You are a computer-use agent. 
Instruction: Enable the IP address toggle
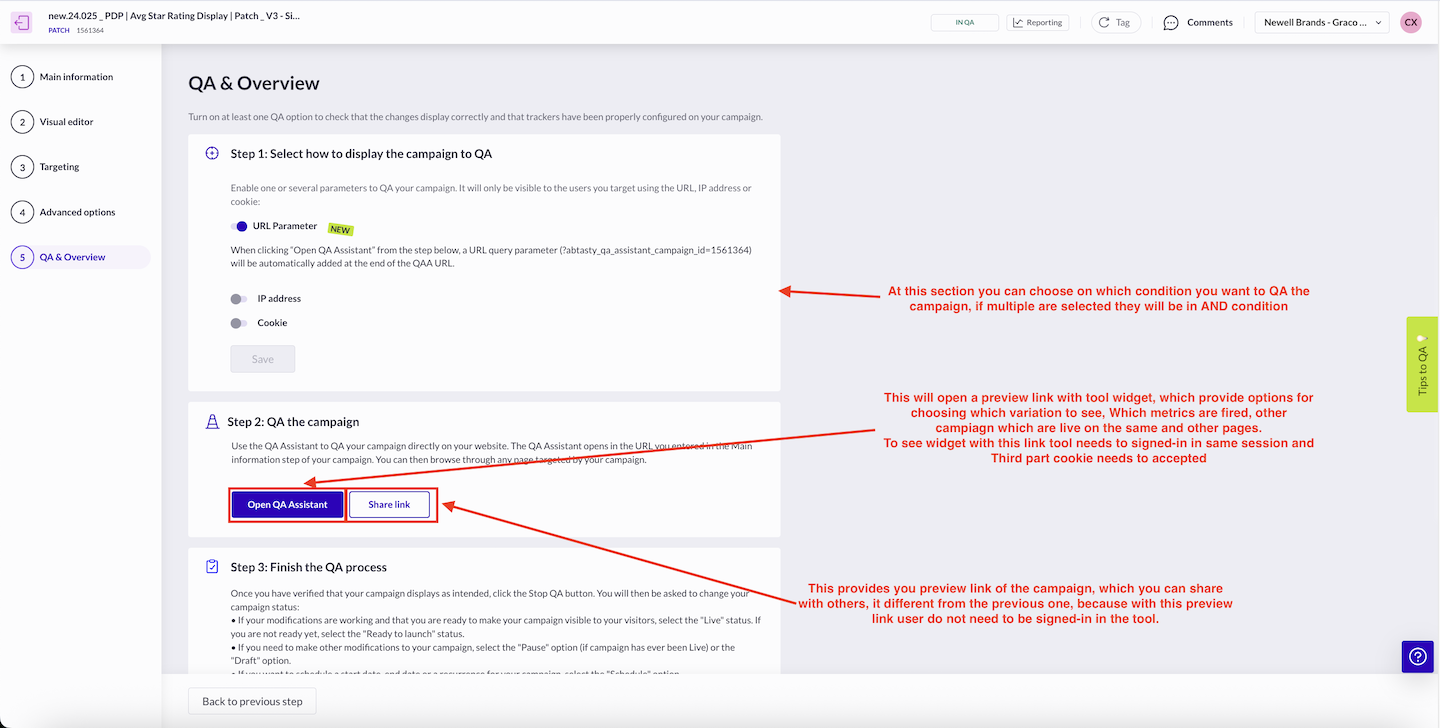[x=239, y=299]
